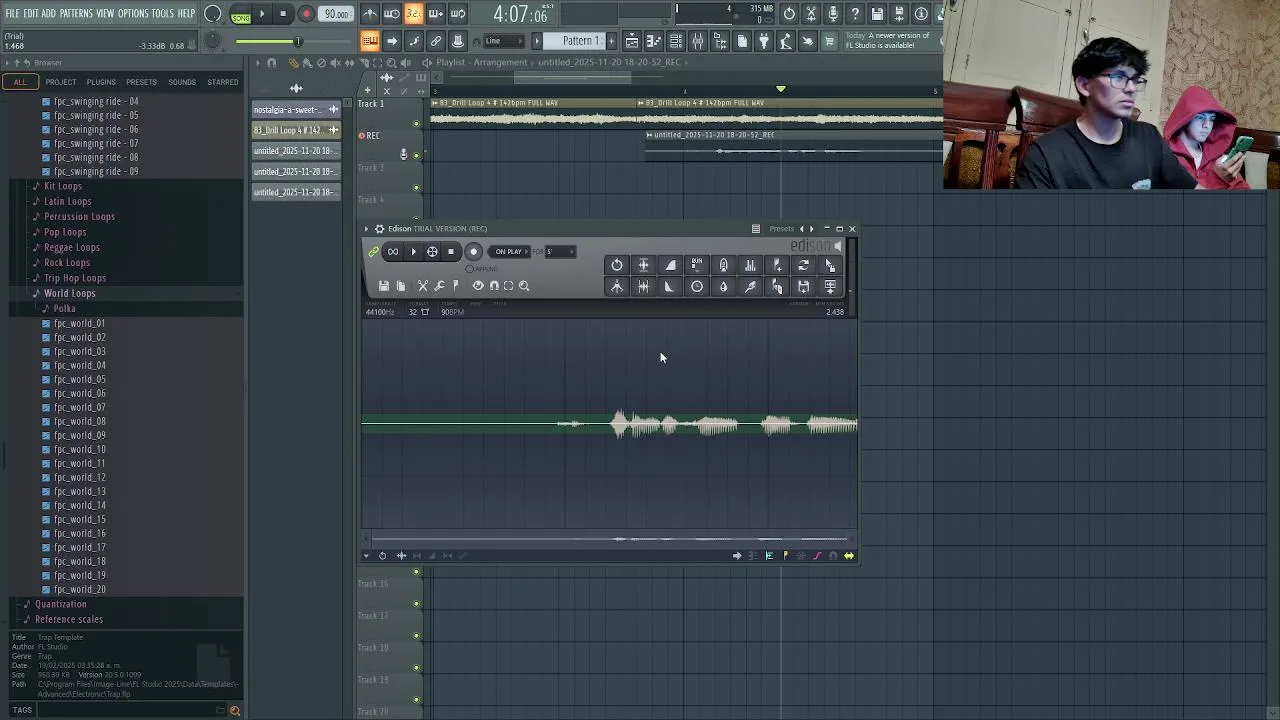Click the tempo field showing 90.000

point(336,14)
